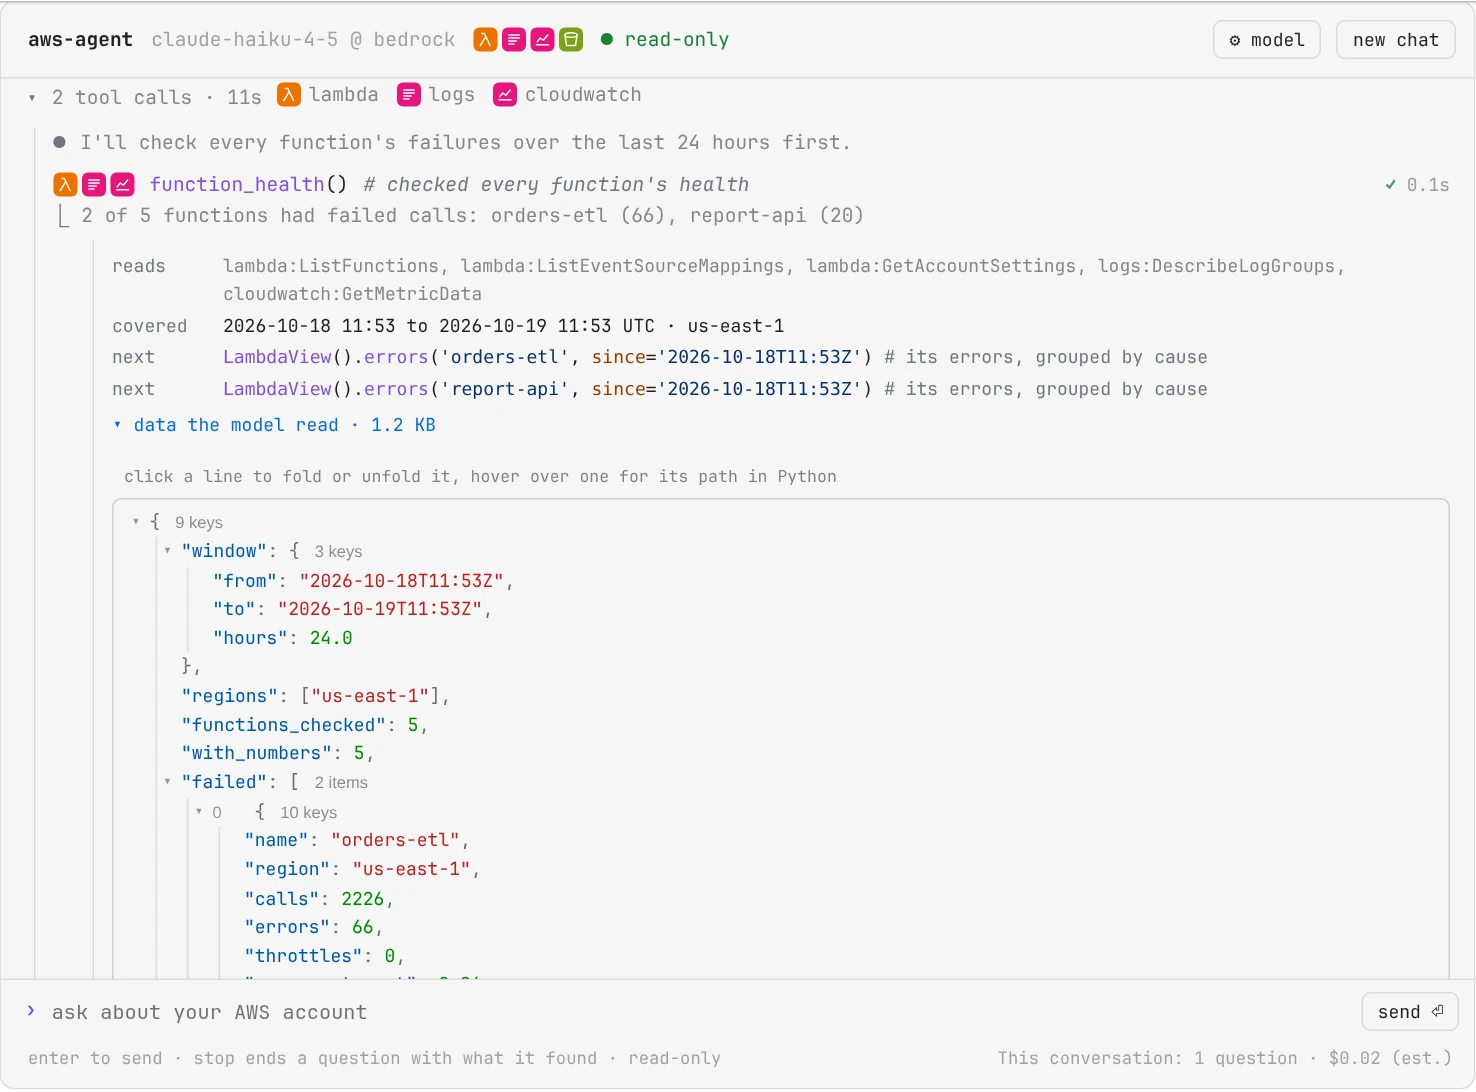Send the question with the send button

(x=1410, y=1012)
